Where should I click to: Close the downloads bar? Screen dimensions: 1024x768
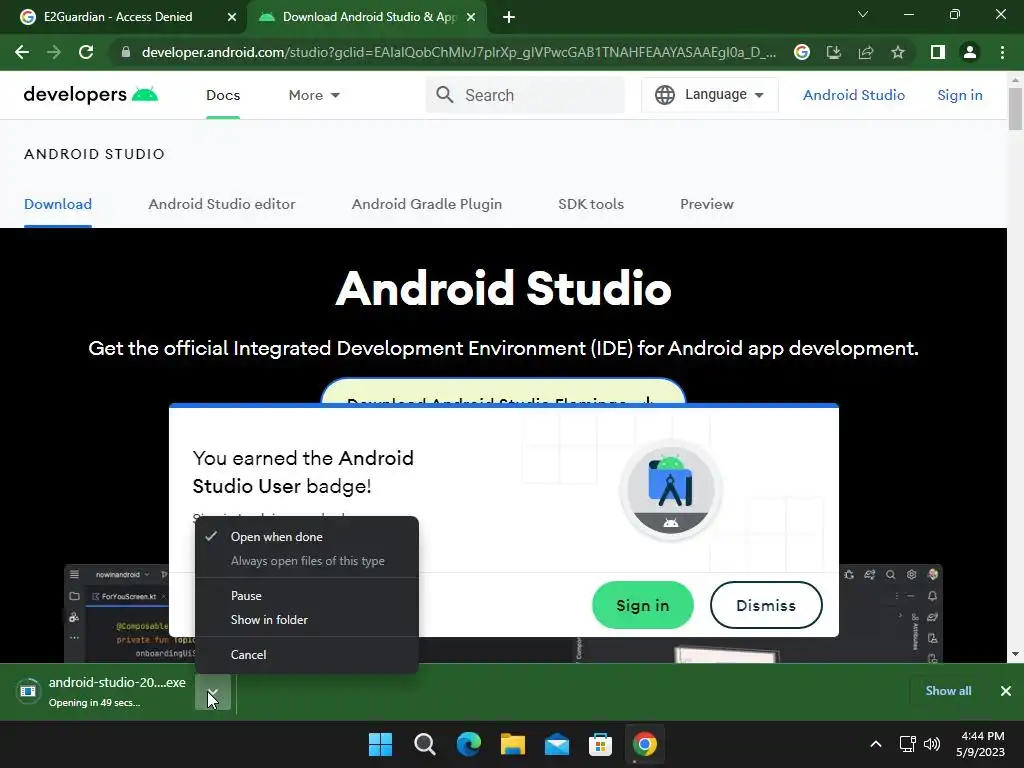tap(1006, 690)
